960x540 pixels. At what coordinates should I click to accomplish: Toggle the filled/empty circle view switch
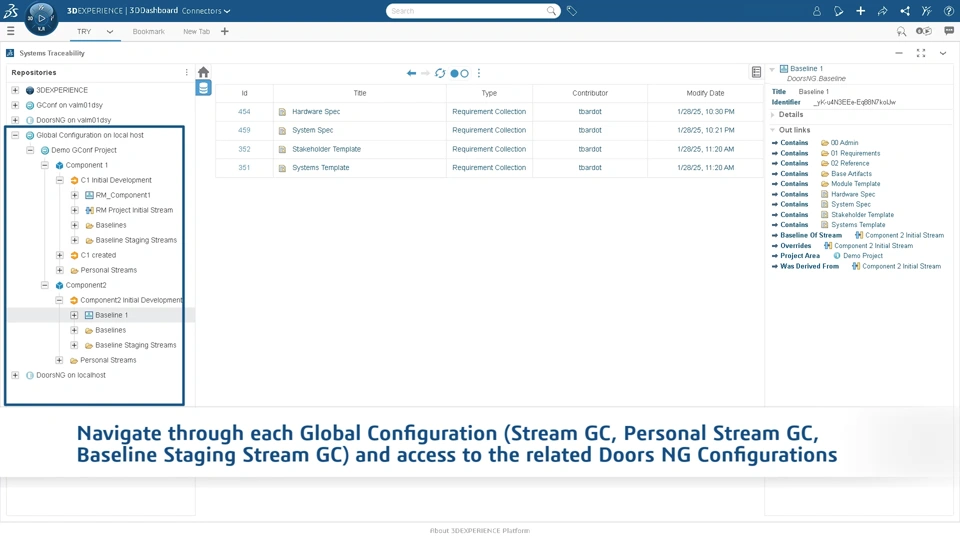tap(459, 73)
